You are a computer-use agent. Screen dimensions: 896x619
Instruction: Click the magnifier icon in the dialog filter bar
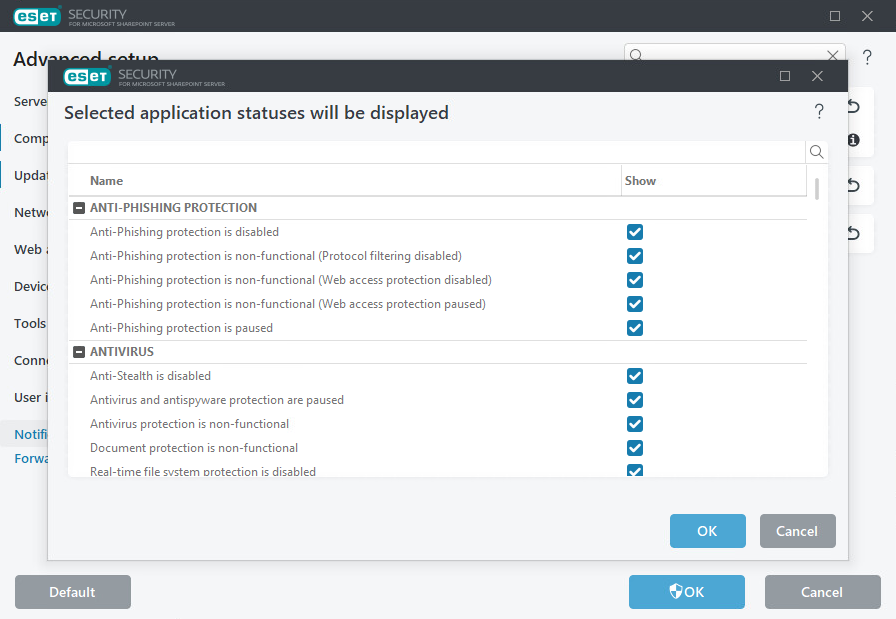click(816, 152)
